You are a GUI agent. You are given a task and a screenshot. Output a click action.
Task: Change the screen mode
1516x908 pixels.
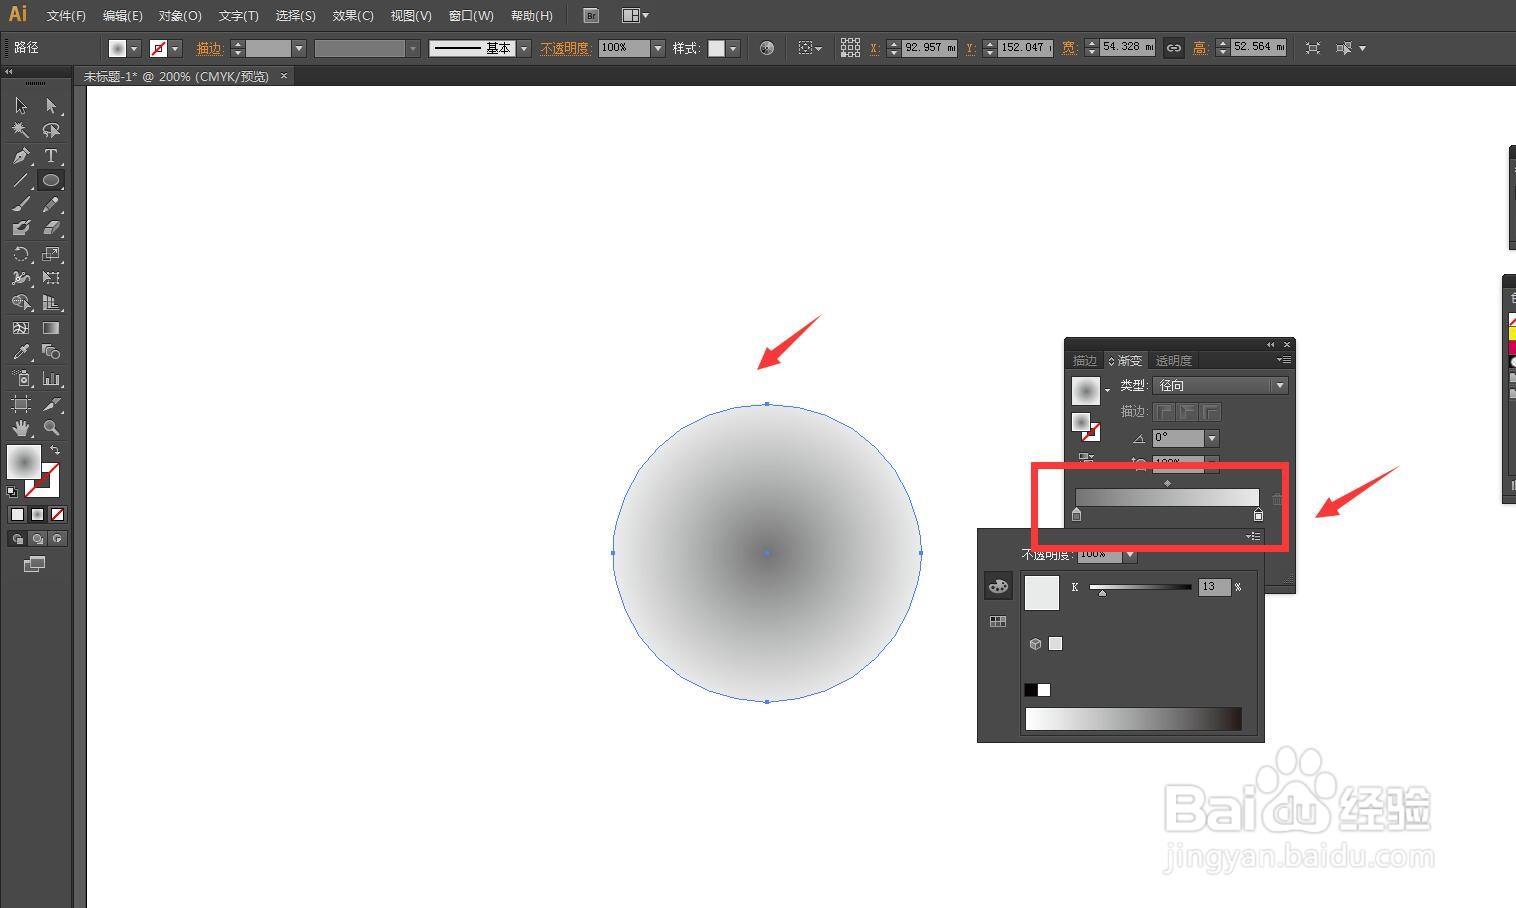35,565
